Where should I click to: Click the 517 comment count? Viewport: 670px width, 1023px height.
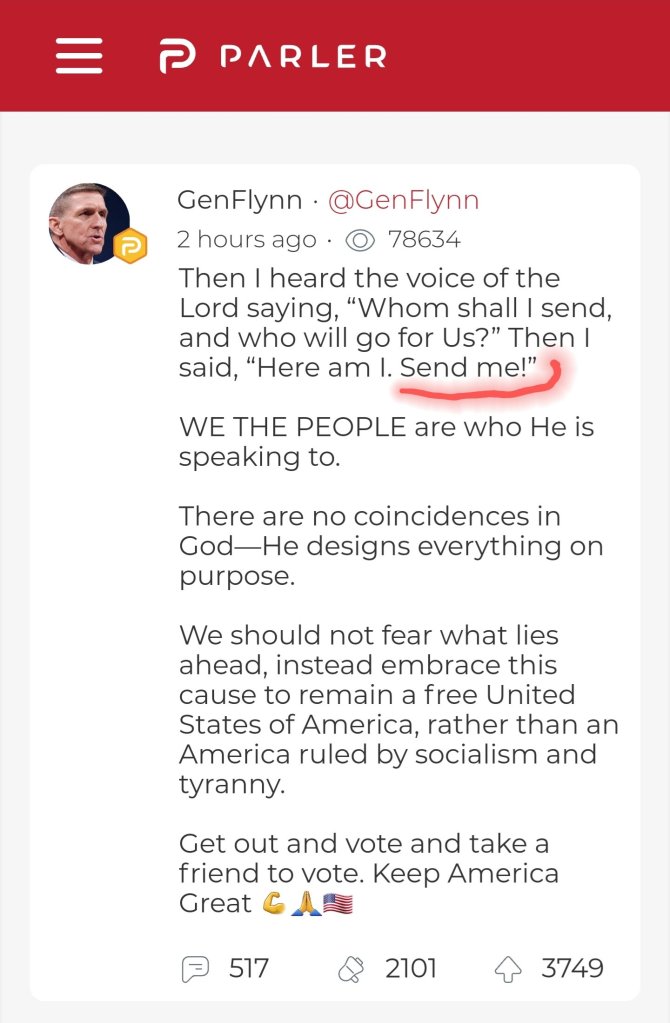click(x=249, y=968)
